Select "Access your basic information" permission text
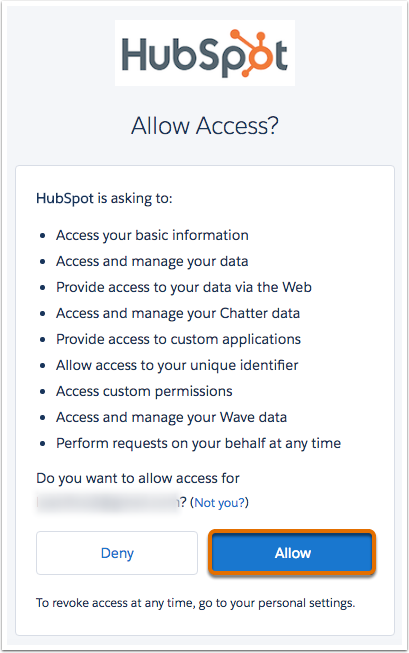This screenshot has height=653, width=409. tap(152, 235)
